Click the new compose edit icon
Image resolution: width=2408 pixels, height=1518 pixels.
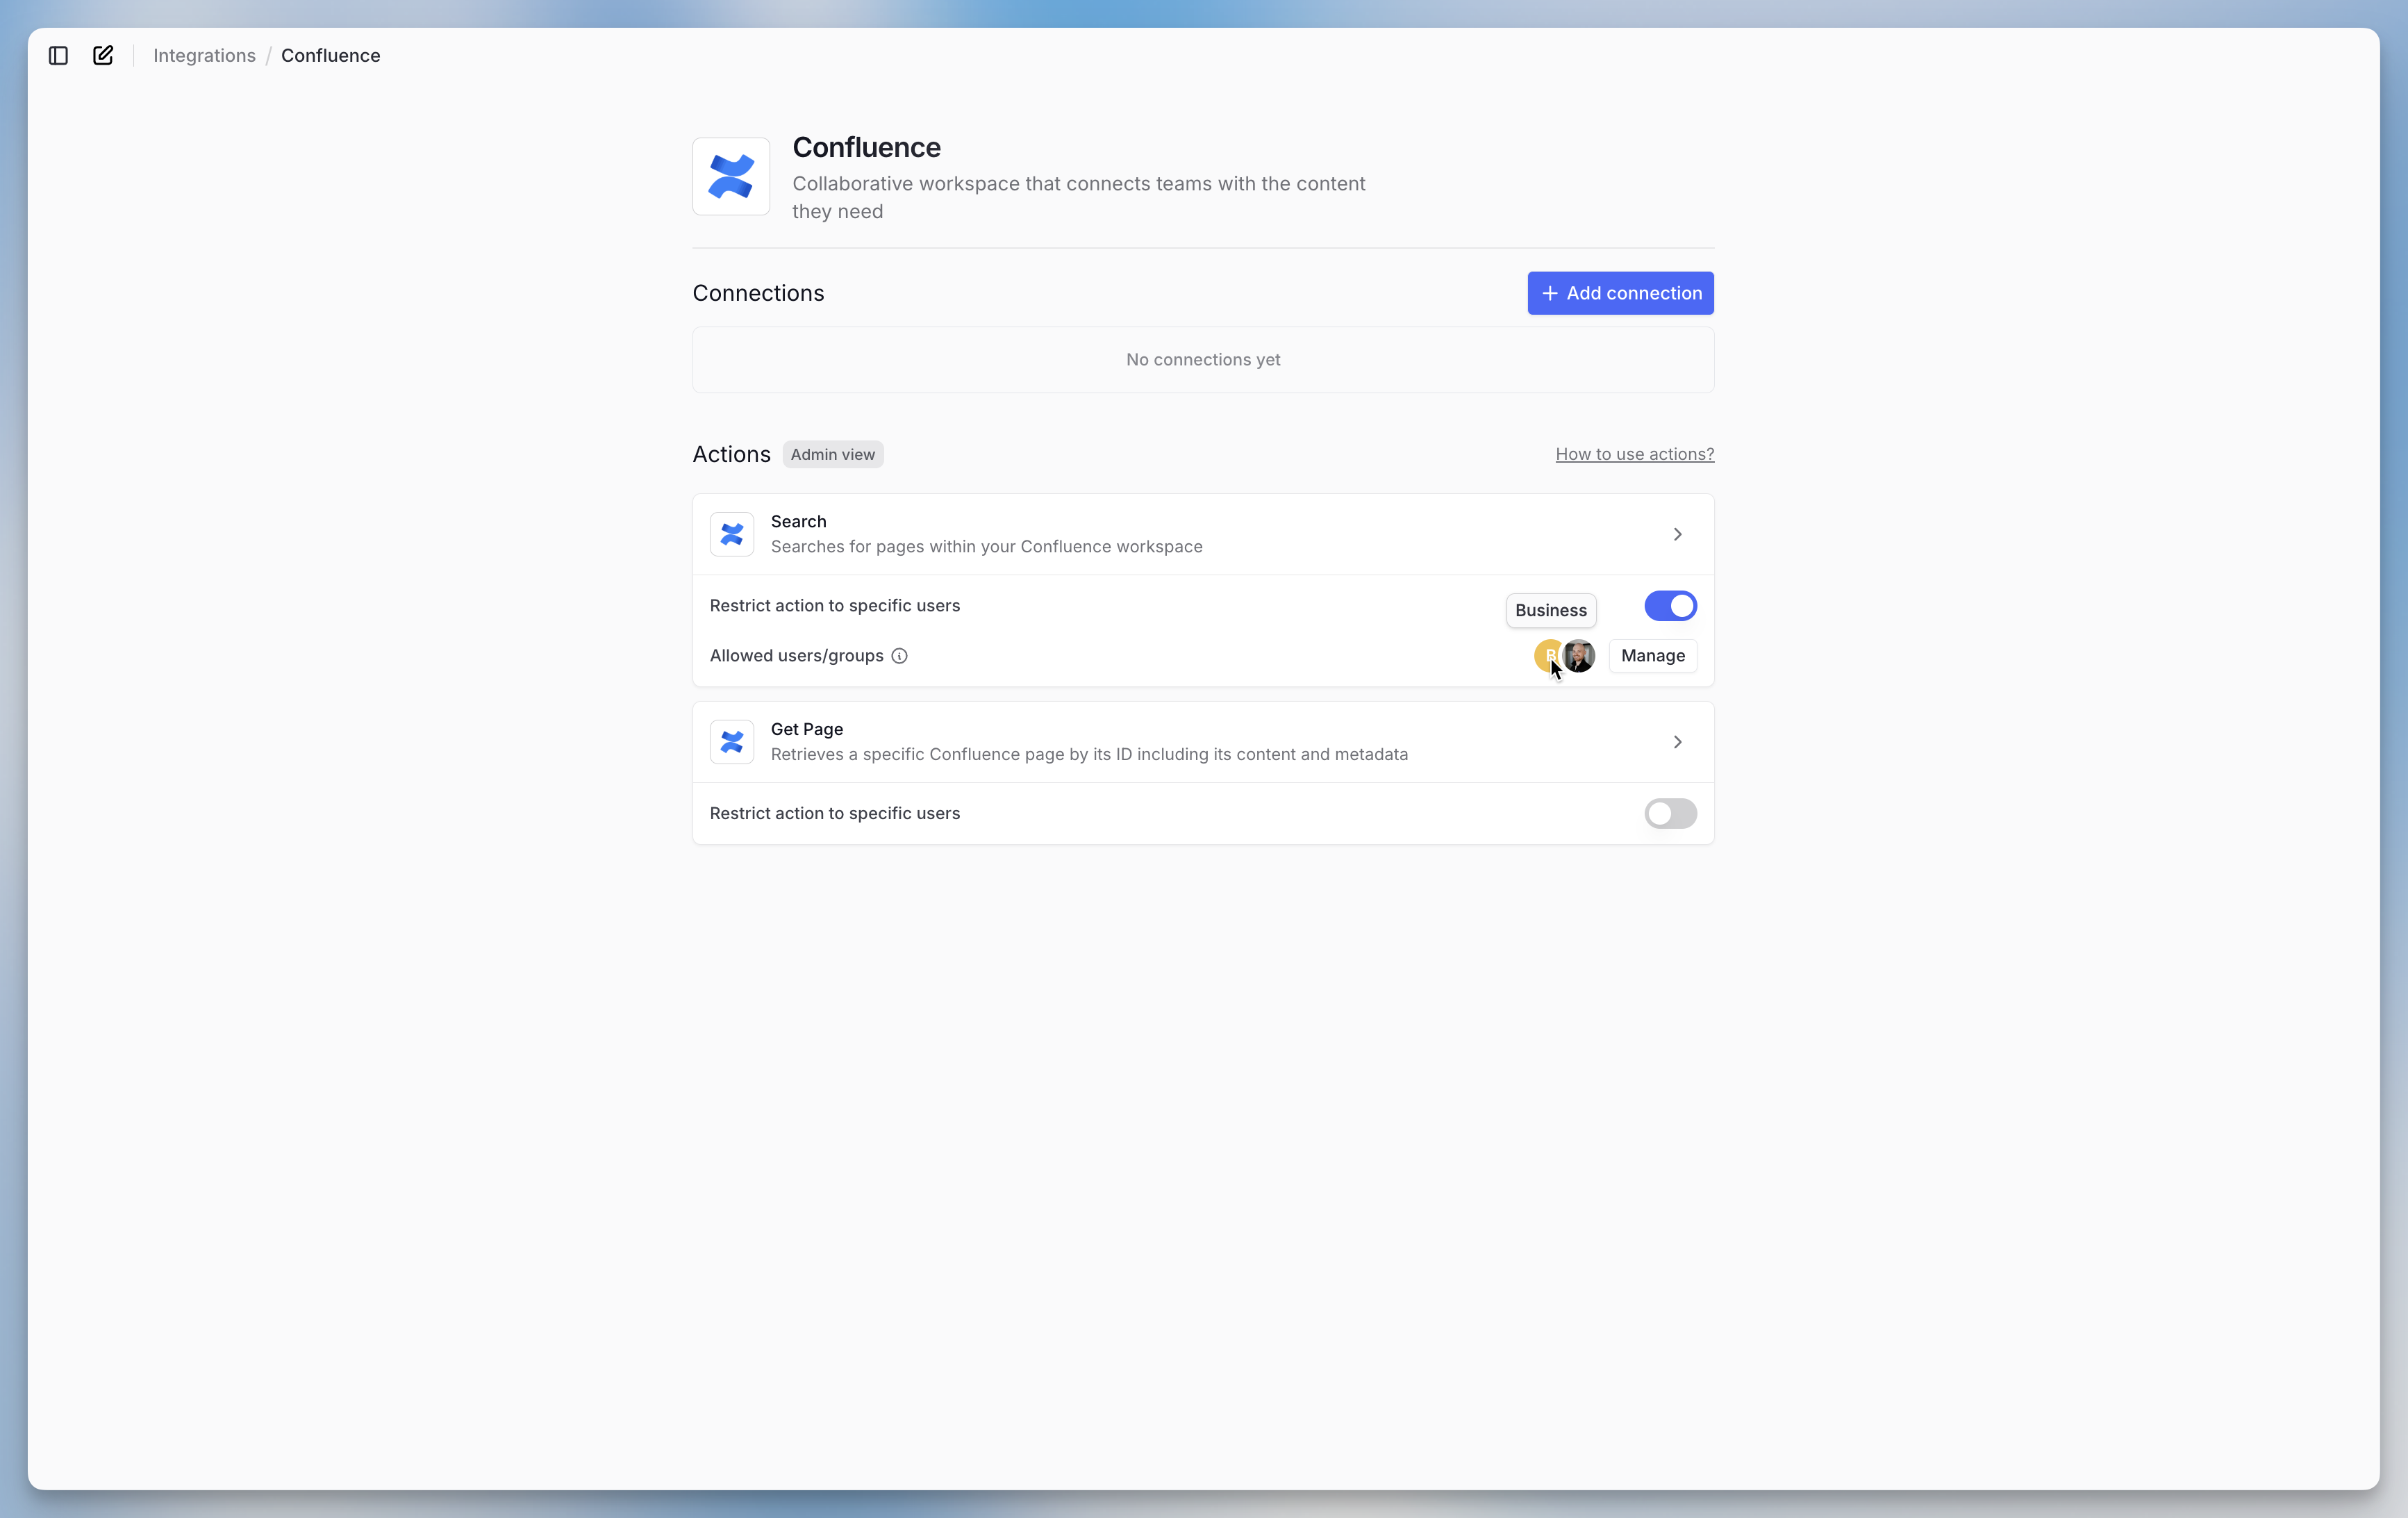point(103,56)
